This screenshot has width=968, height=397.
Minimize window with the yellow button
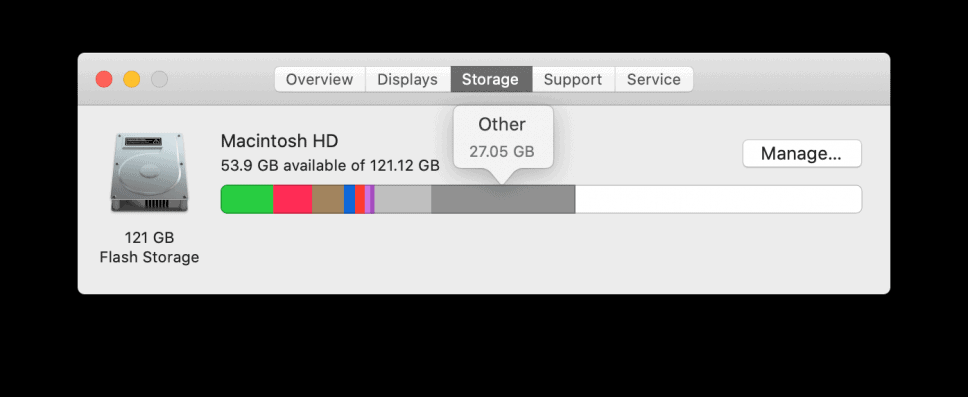131,80
